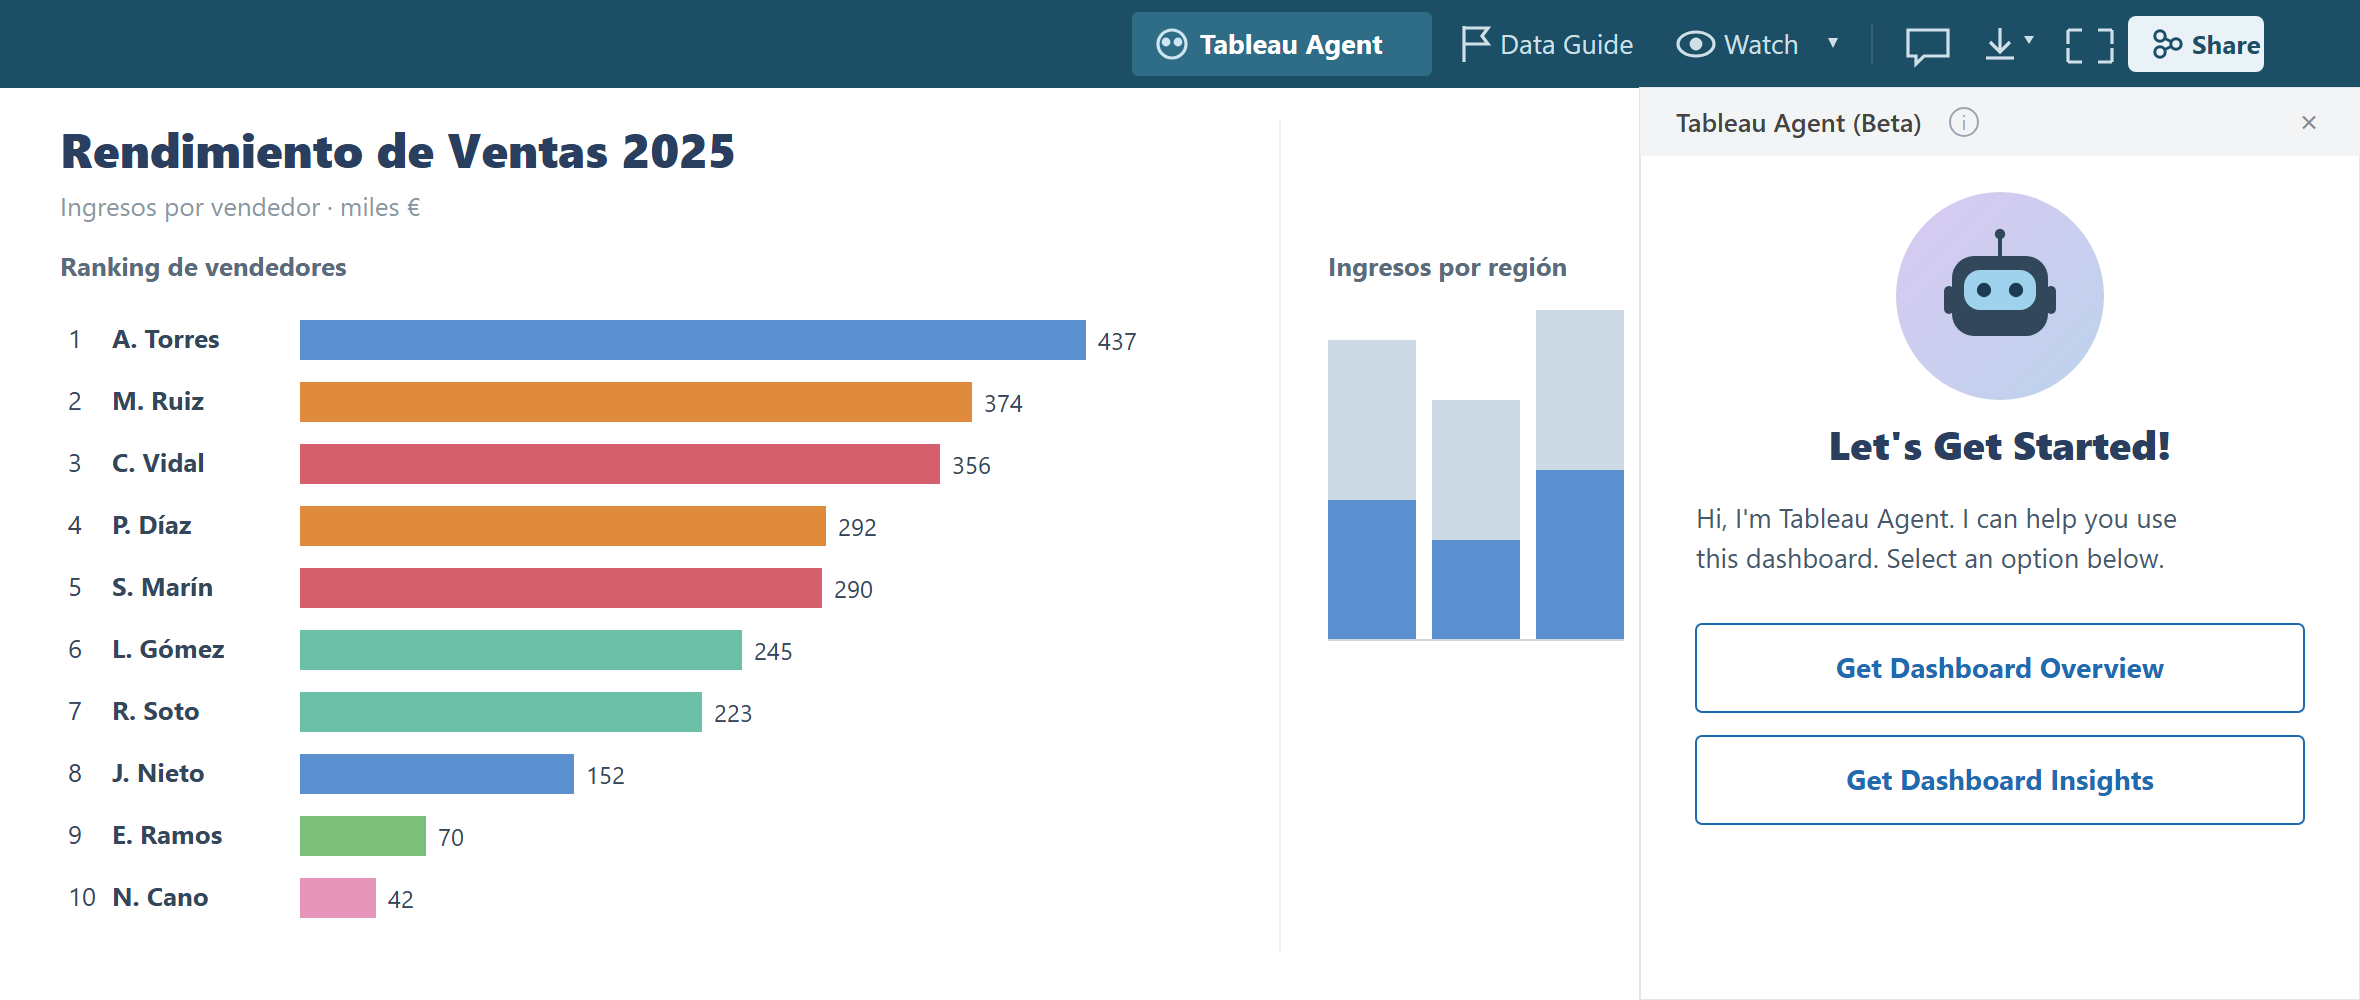The height and width of the screenshot is (1000, 2360).
Task: Click the value label 70
Action: (x=451, y=838)
